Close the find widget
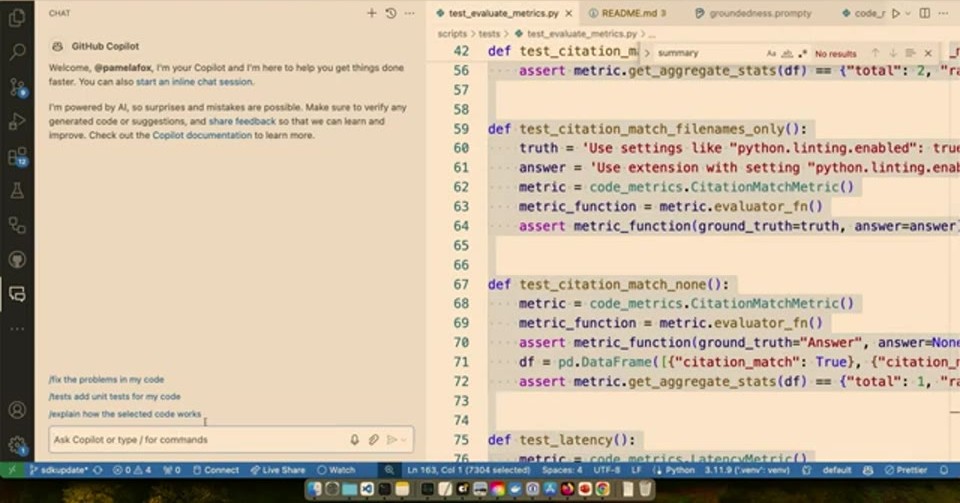 tap(928, 53)
